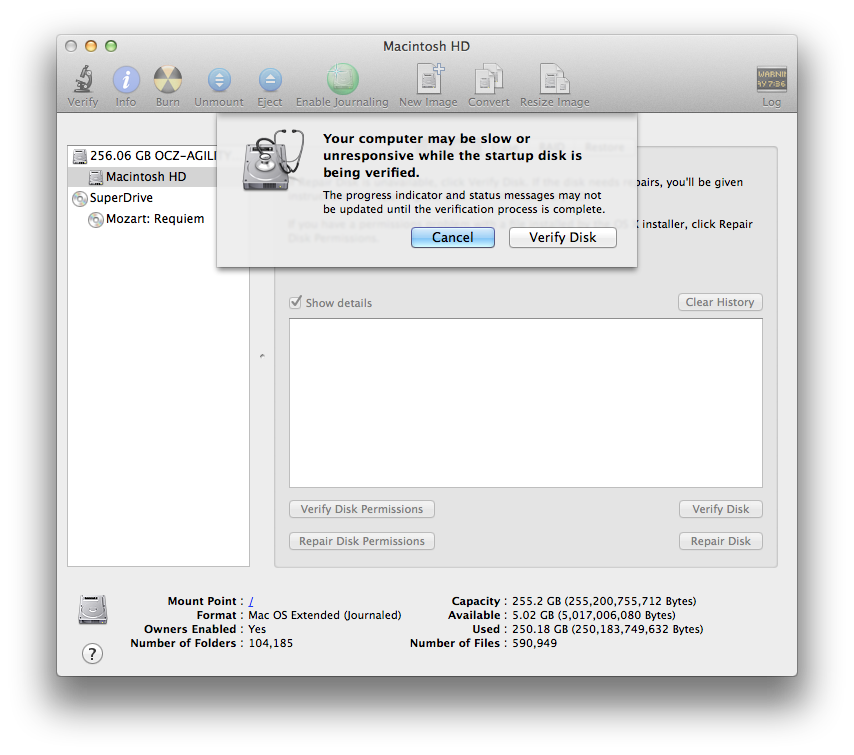The image size is (854, 755).
Task: Click the zoom green window button
Action: (111, 46)
